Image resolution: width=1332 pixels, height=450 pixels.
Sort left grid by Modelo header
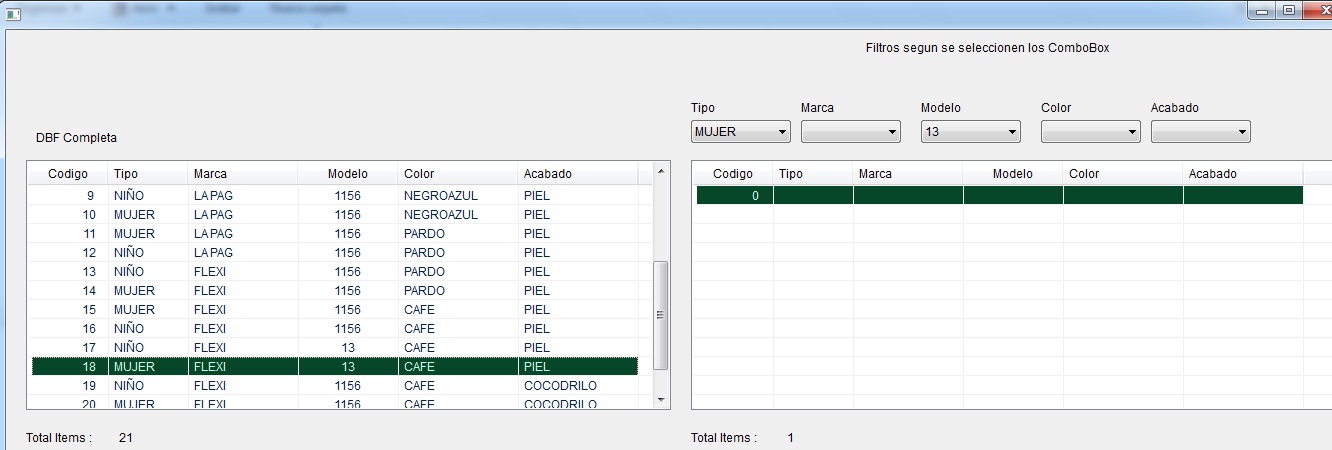click(x=347, y=174)
